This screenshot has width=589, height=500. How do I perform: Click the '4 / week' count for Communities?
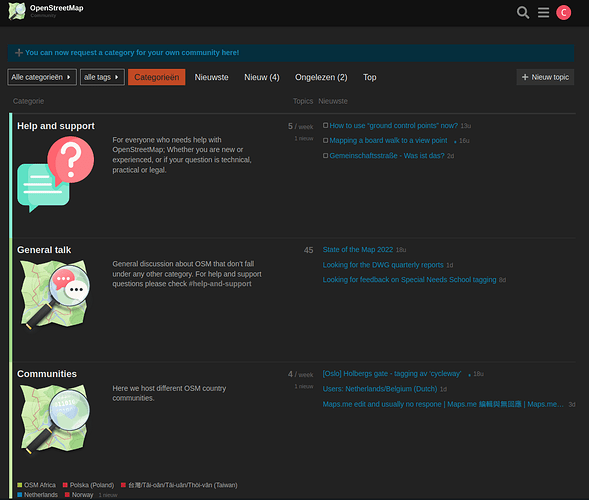(x=301, y=374)
